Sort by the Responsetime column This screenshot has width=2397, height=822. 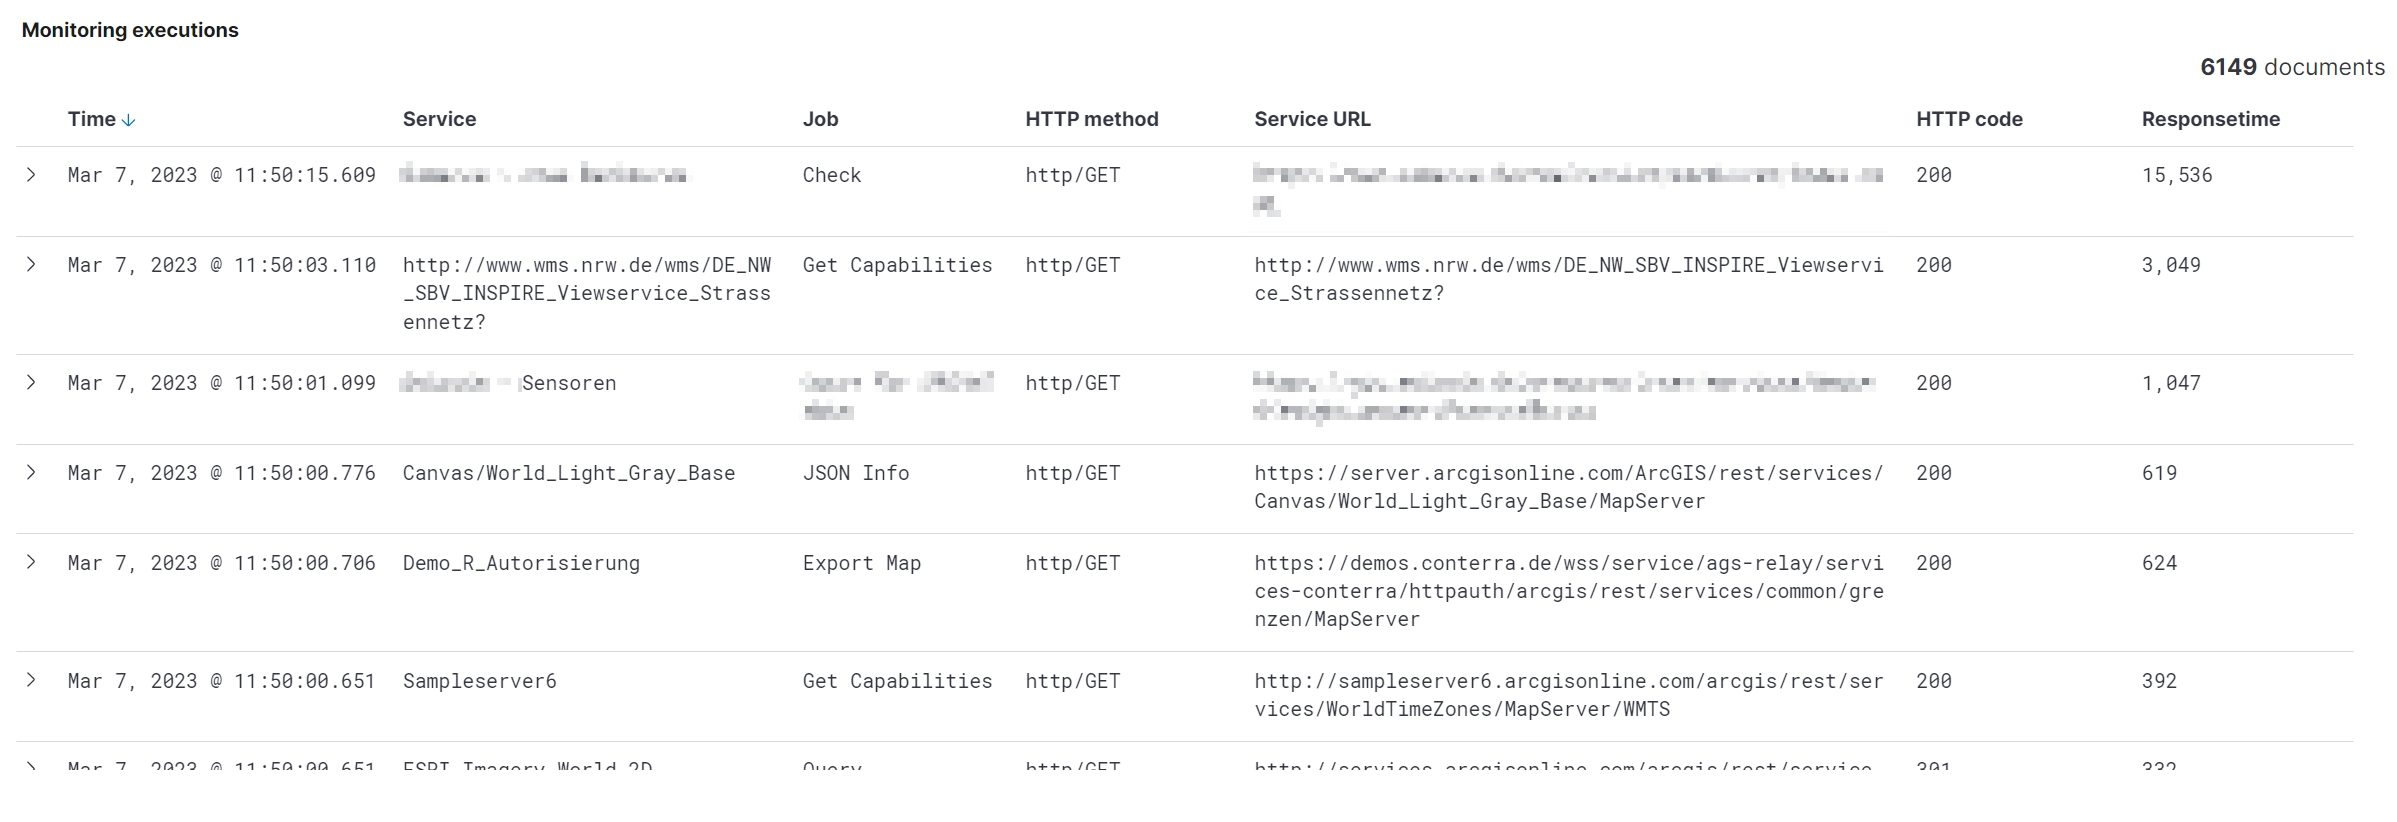point(2210,118)
